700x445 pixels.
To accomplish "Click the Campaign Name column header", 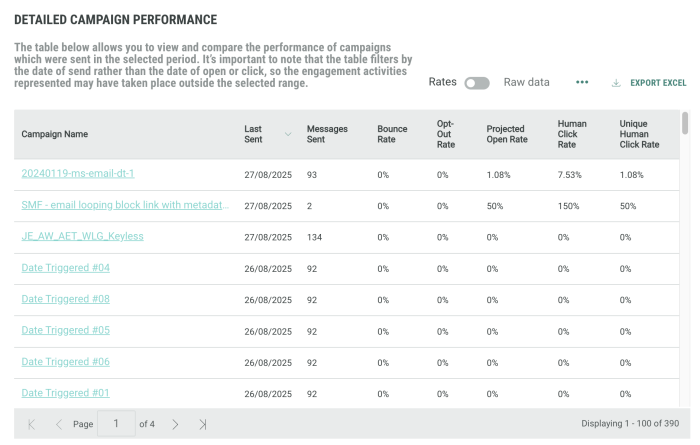I will point(55,134).
